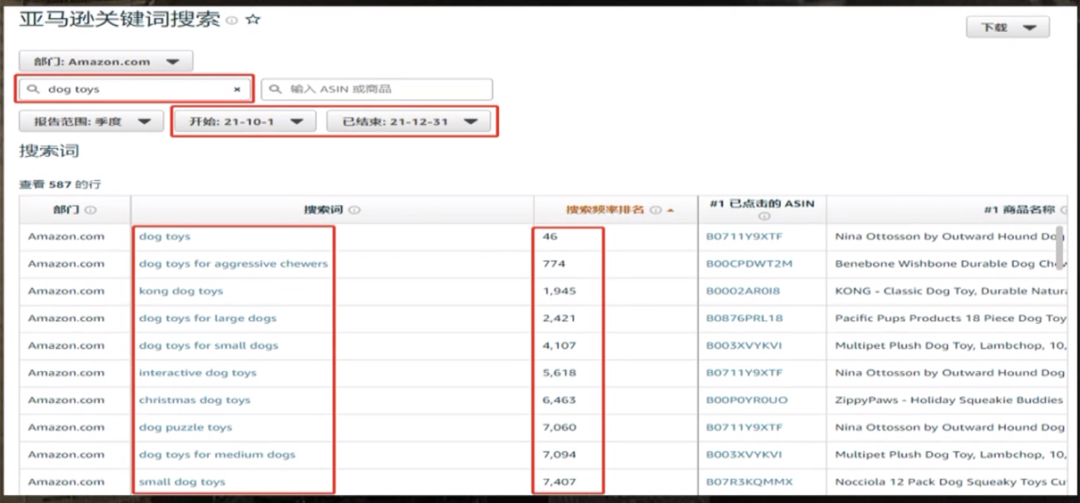Clear the dog toys search with x icon

pyautogui.click(x=237, y=90)
